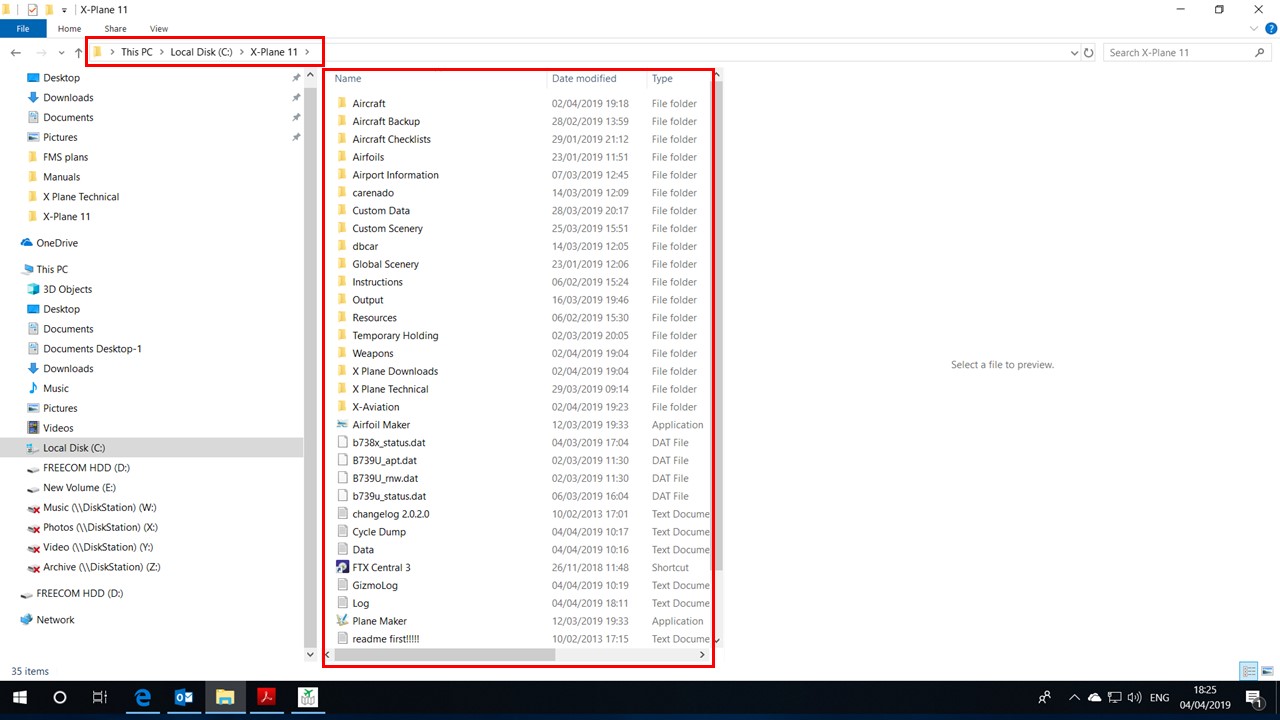Screen dimensions: 1280x720
Task: Open Outlook from taskbar
Action: pos(184,697)
